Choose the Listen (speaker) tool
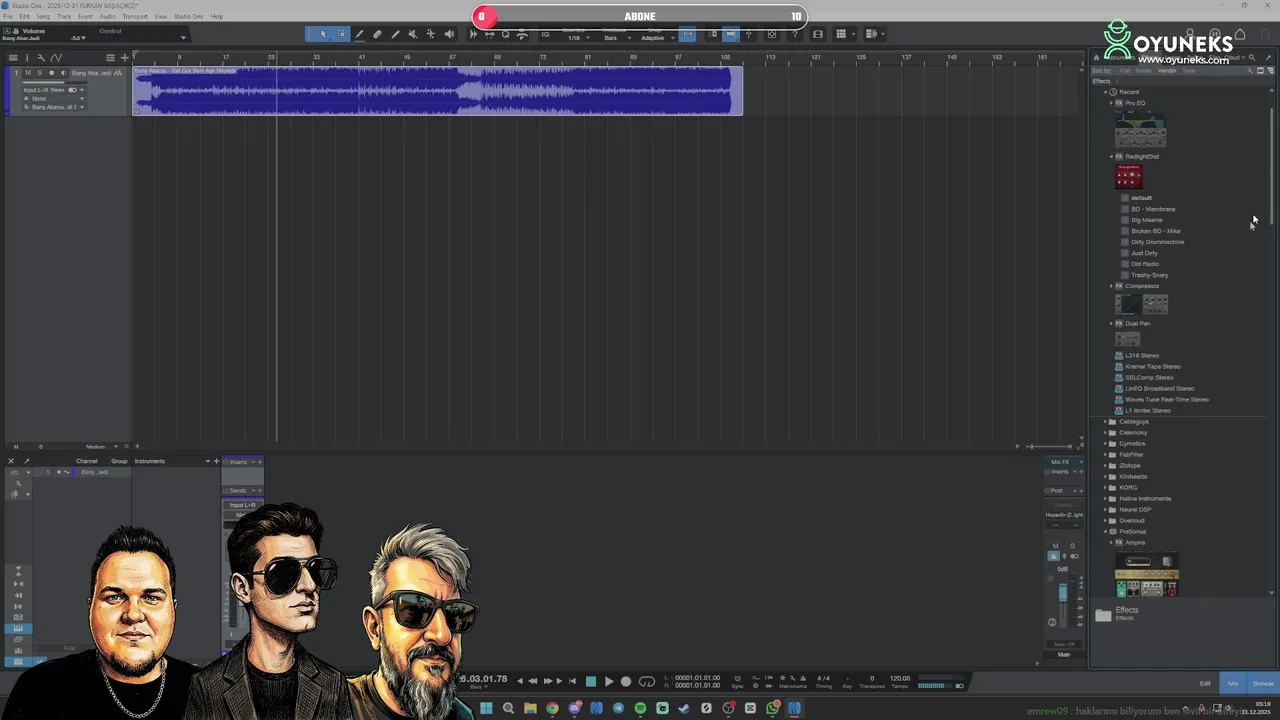This screenshot has height=720, width=1280. click(449, 34)
